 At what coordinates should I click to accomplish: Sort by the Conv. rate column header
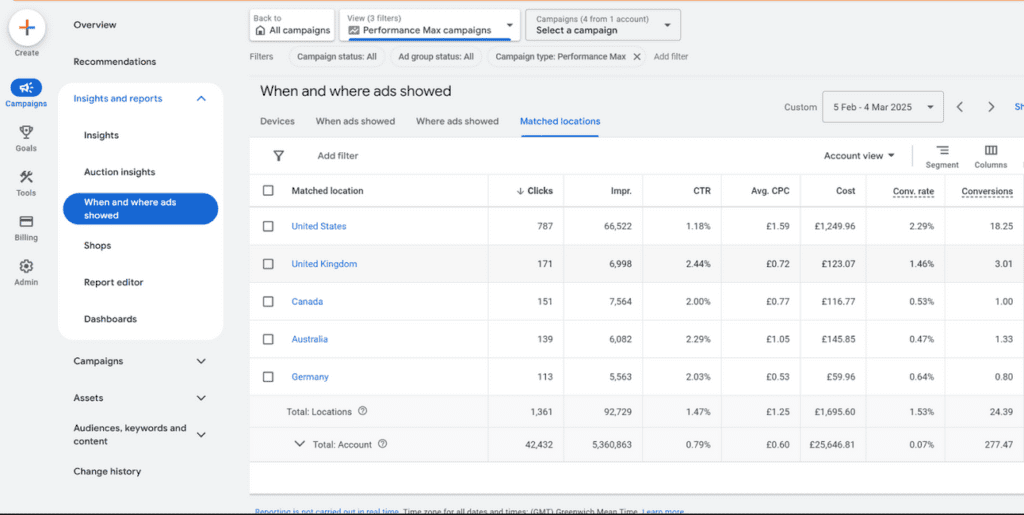tap(913, 191)
